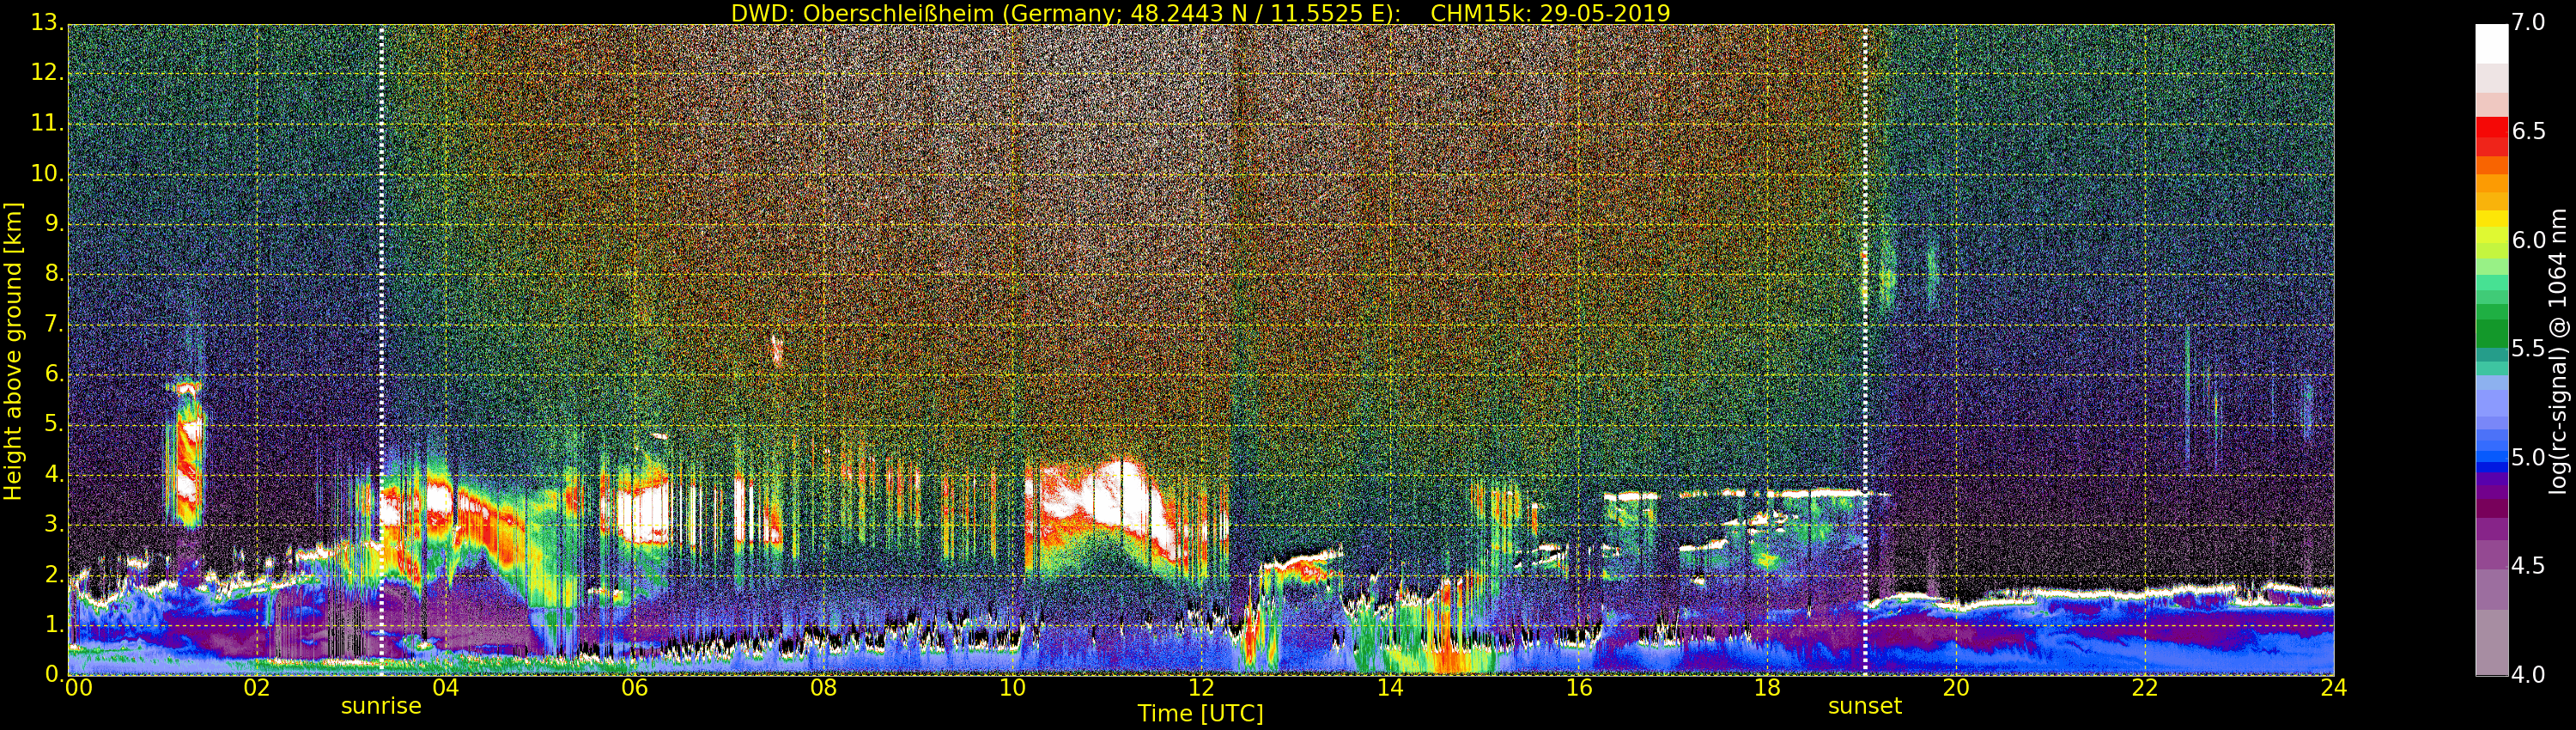Click the y-axis tick label '8.'
The width and height of the screenshot is (2576, 730).
(x=53, y=273)
